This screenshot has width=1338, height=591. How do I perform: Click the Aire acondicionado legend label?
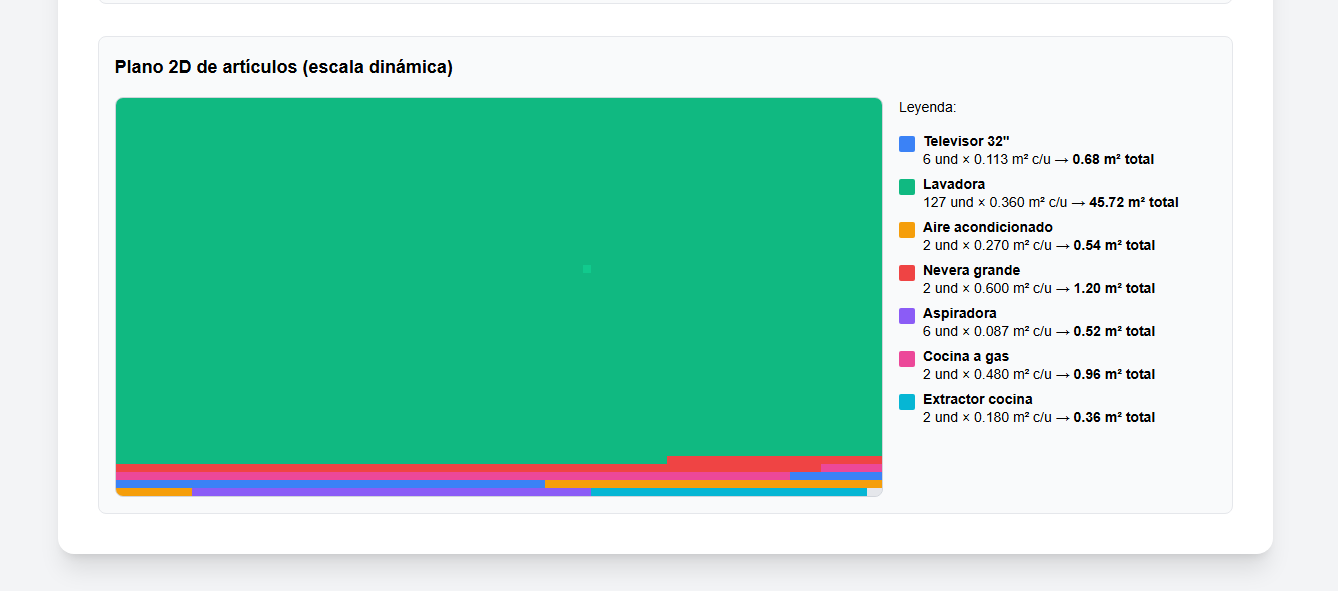(x=987, y=227)
